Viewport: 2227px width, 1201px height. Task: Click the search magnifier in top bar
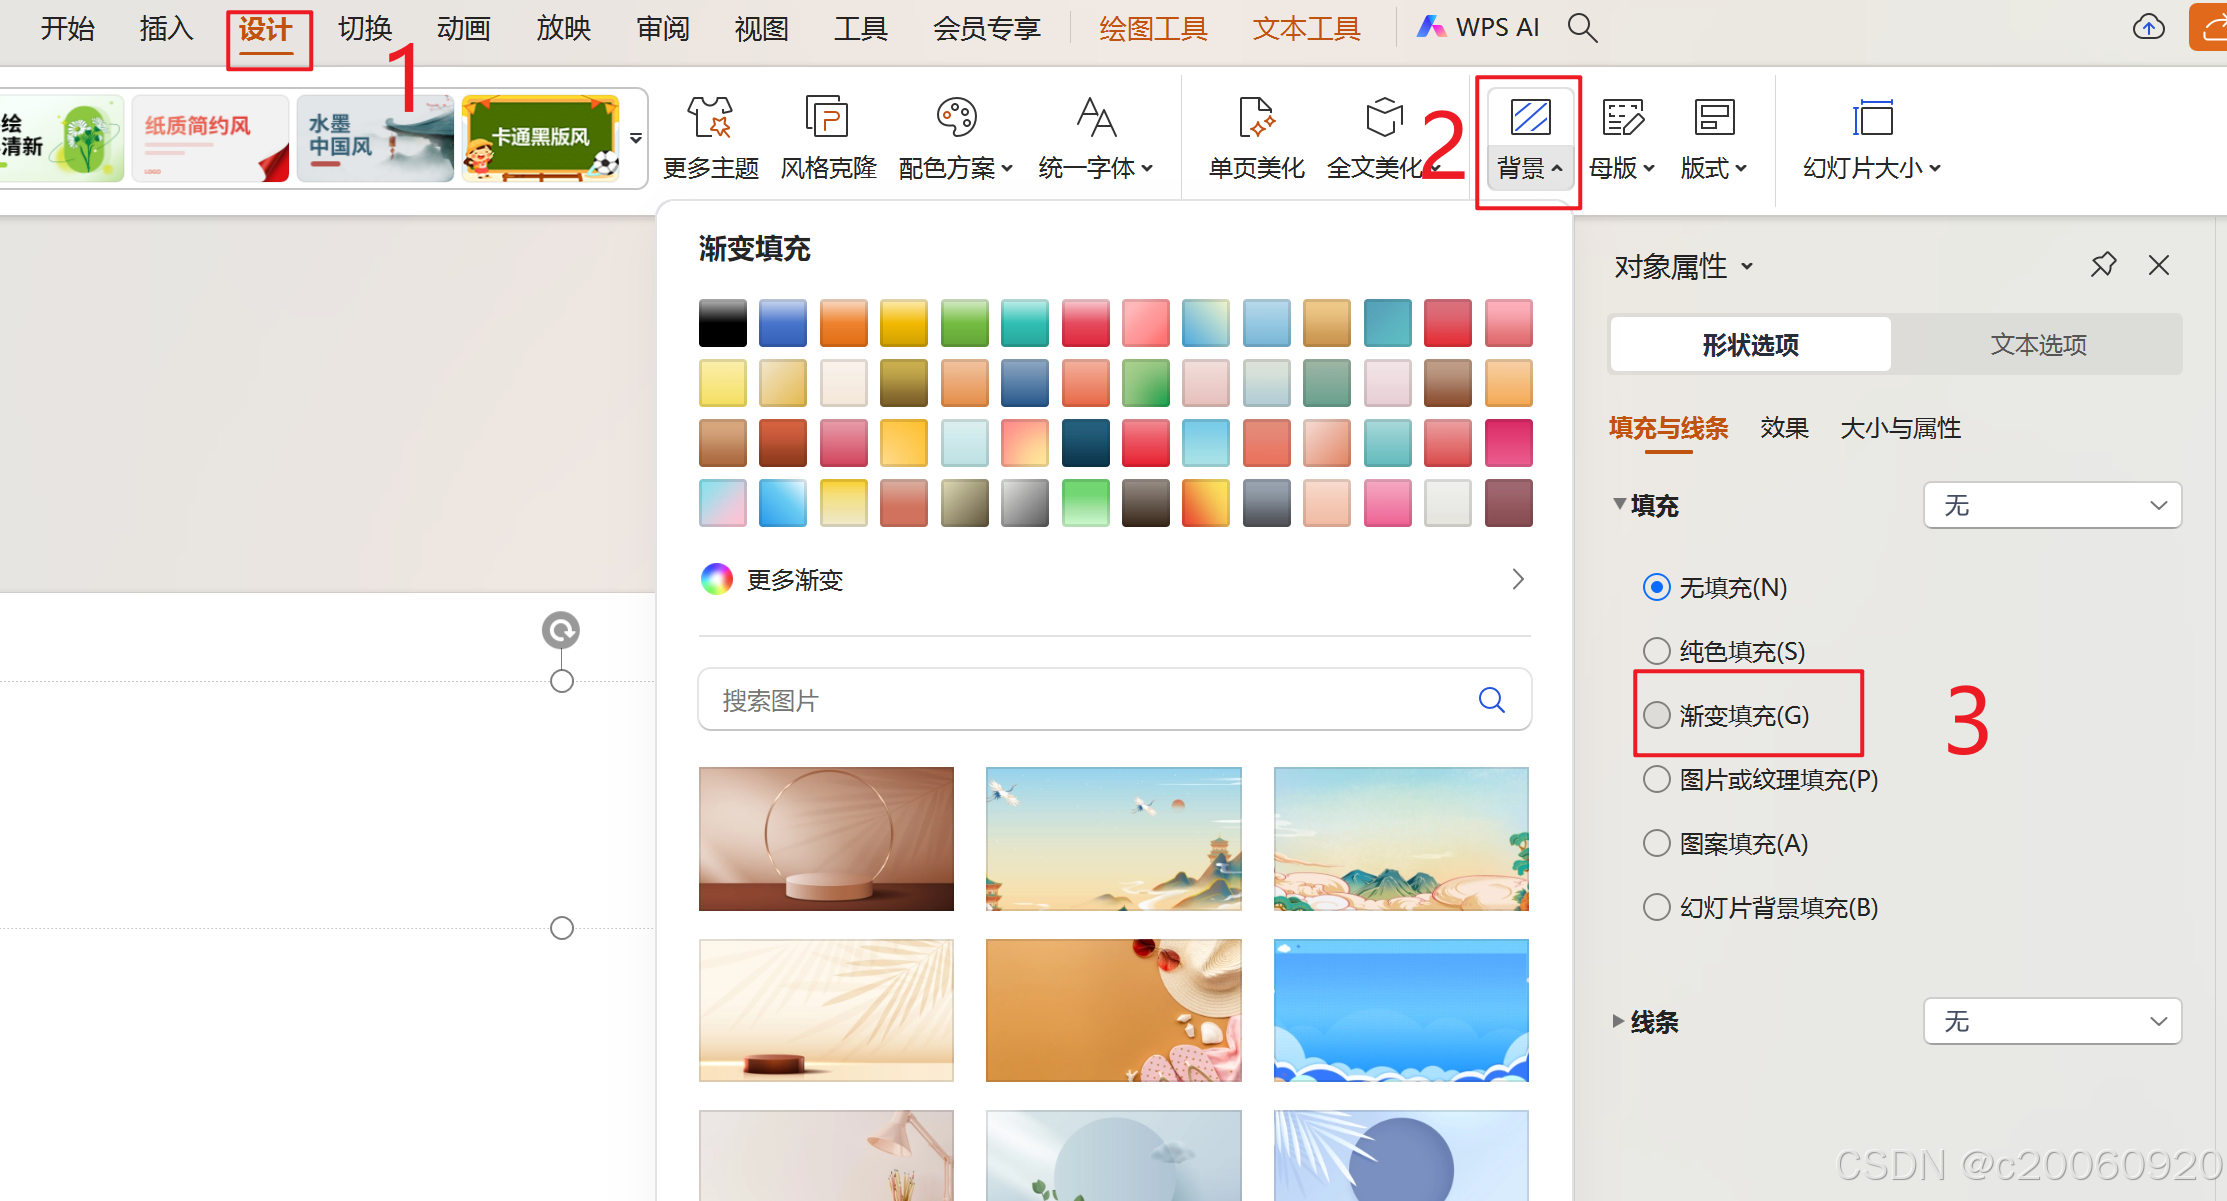(1582, 28)
